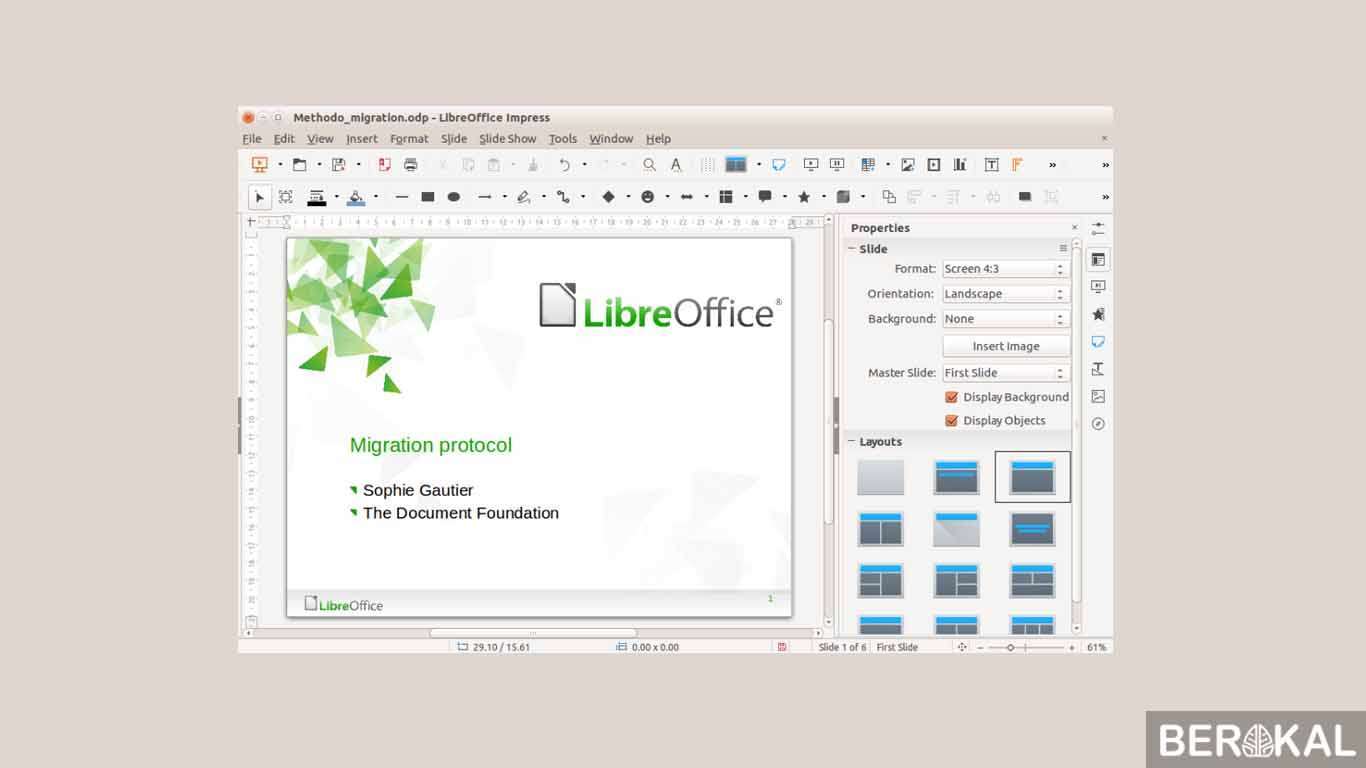Open Export as PDF

coord(384,164)
